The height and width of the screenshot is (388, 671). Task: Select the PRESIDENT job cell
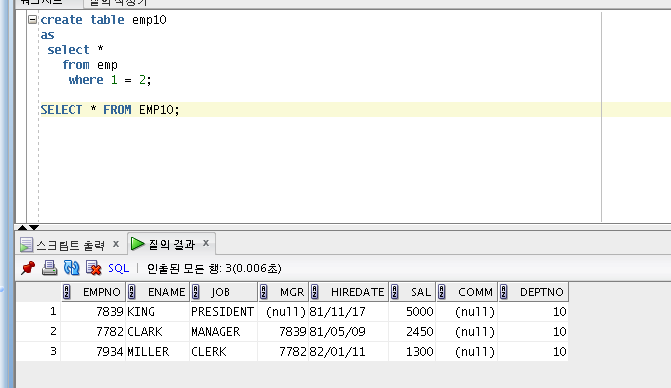(224, 311)
